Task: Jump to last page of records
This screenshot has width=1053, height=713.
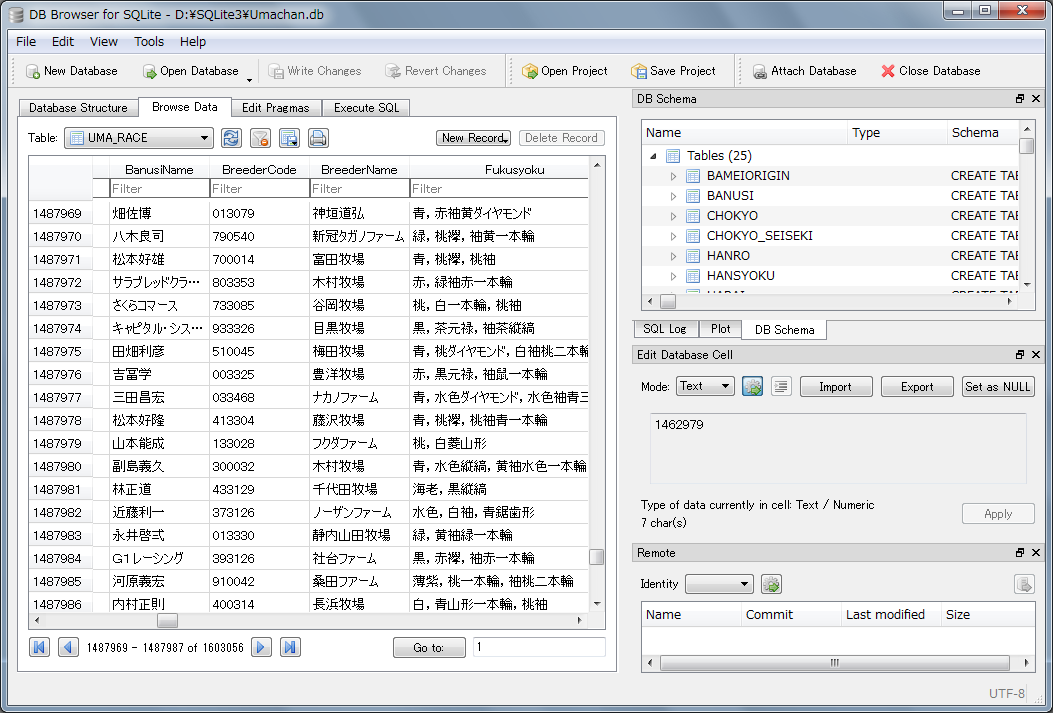Action: 290,647
